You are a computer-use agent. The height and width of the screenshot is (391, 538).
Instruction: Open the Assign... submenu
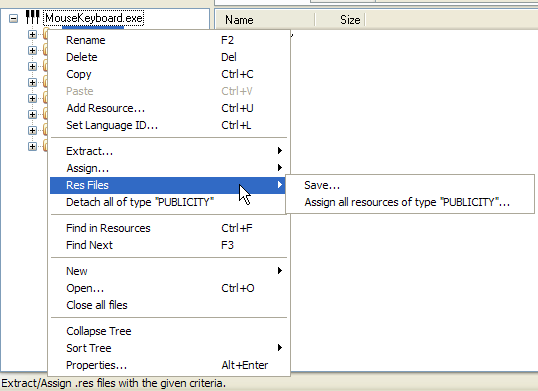point(168,168)
